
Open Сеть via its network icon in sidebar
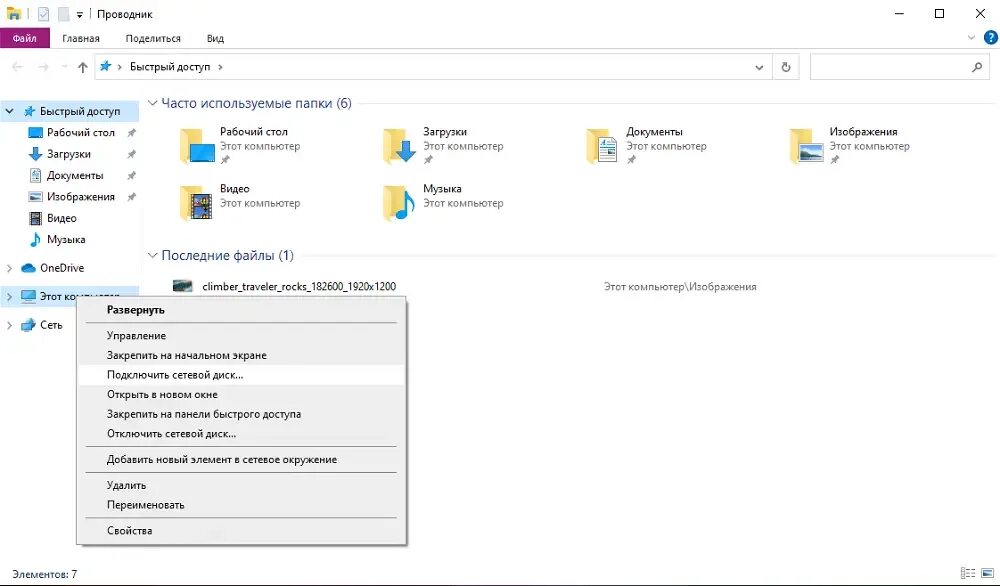point(29,324)
